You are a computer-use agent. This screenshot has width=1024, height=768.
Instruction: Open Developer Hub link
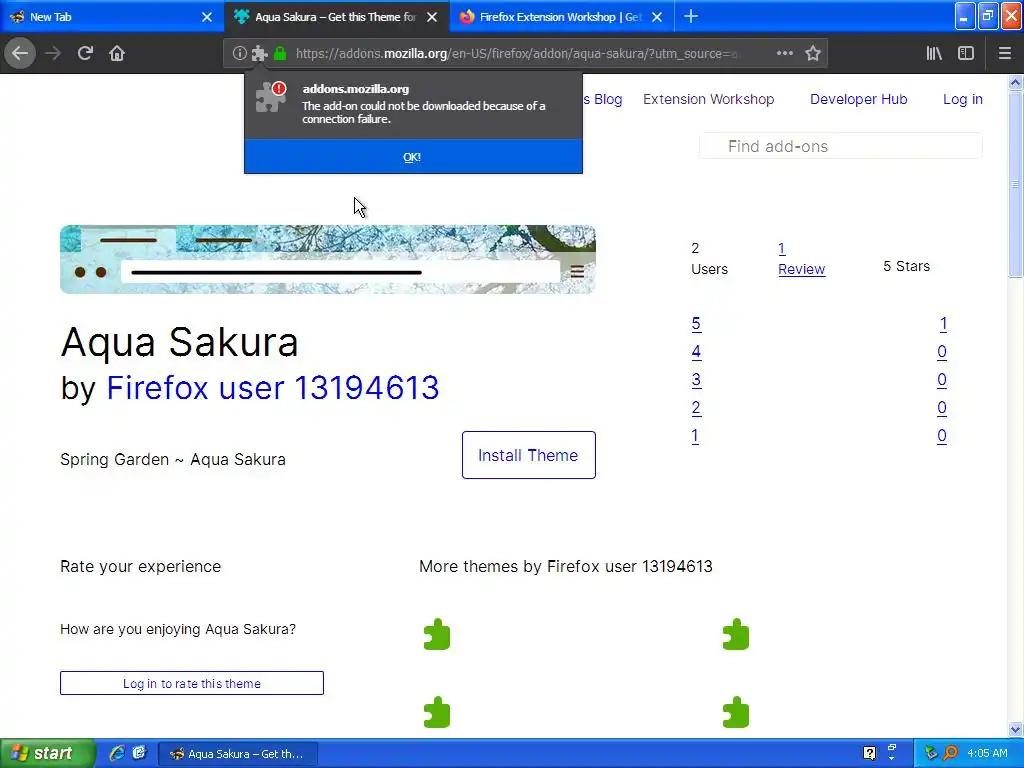(858, 99)
